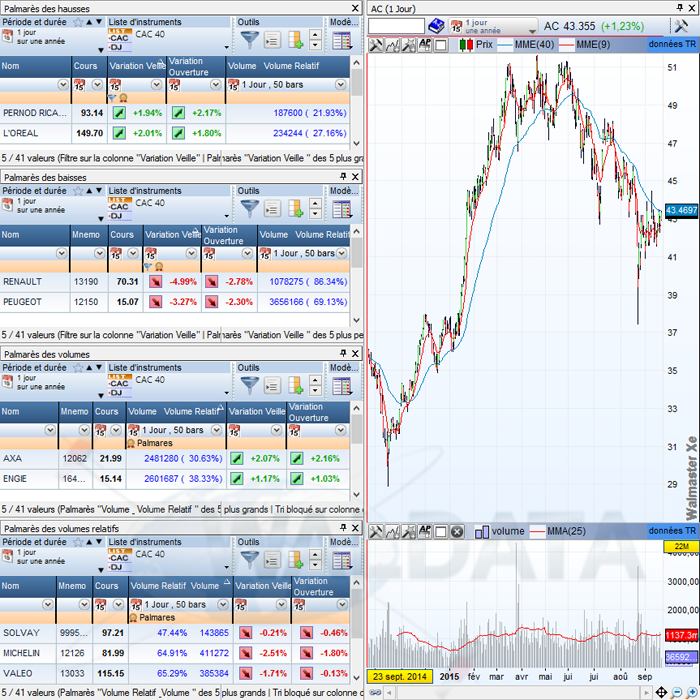Image resolution: width=700 pixels, height=700 pixels.
Task: Click filter funnel icon in Palmarès des hausses
Action: [x=250, y=40]
